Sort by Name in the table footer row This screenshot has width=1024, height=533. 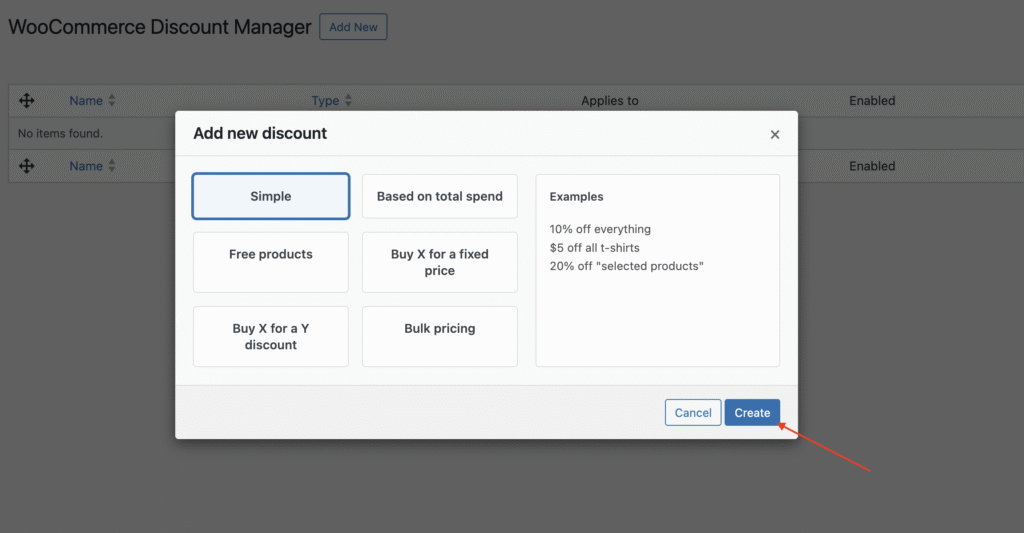pos(92,166)
